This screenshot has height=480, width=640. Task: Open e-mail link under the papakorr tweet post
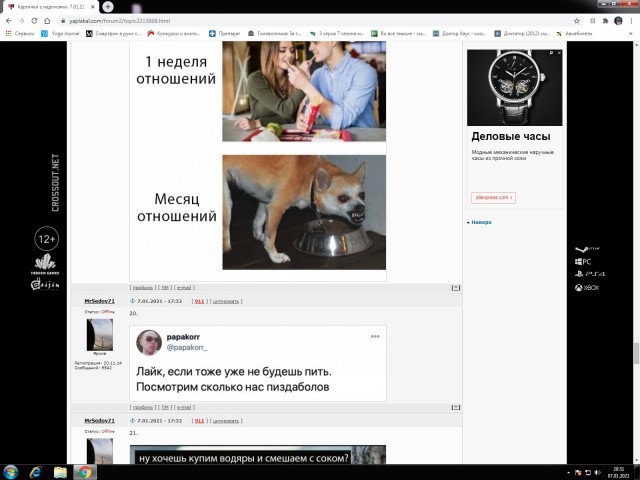(x=184, y=407)
